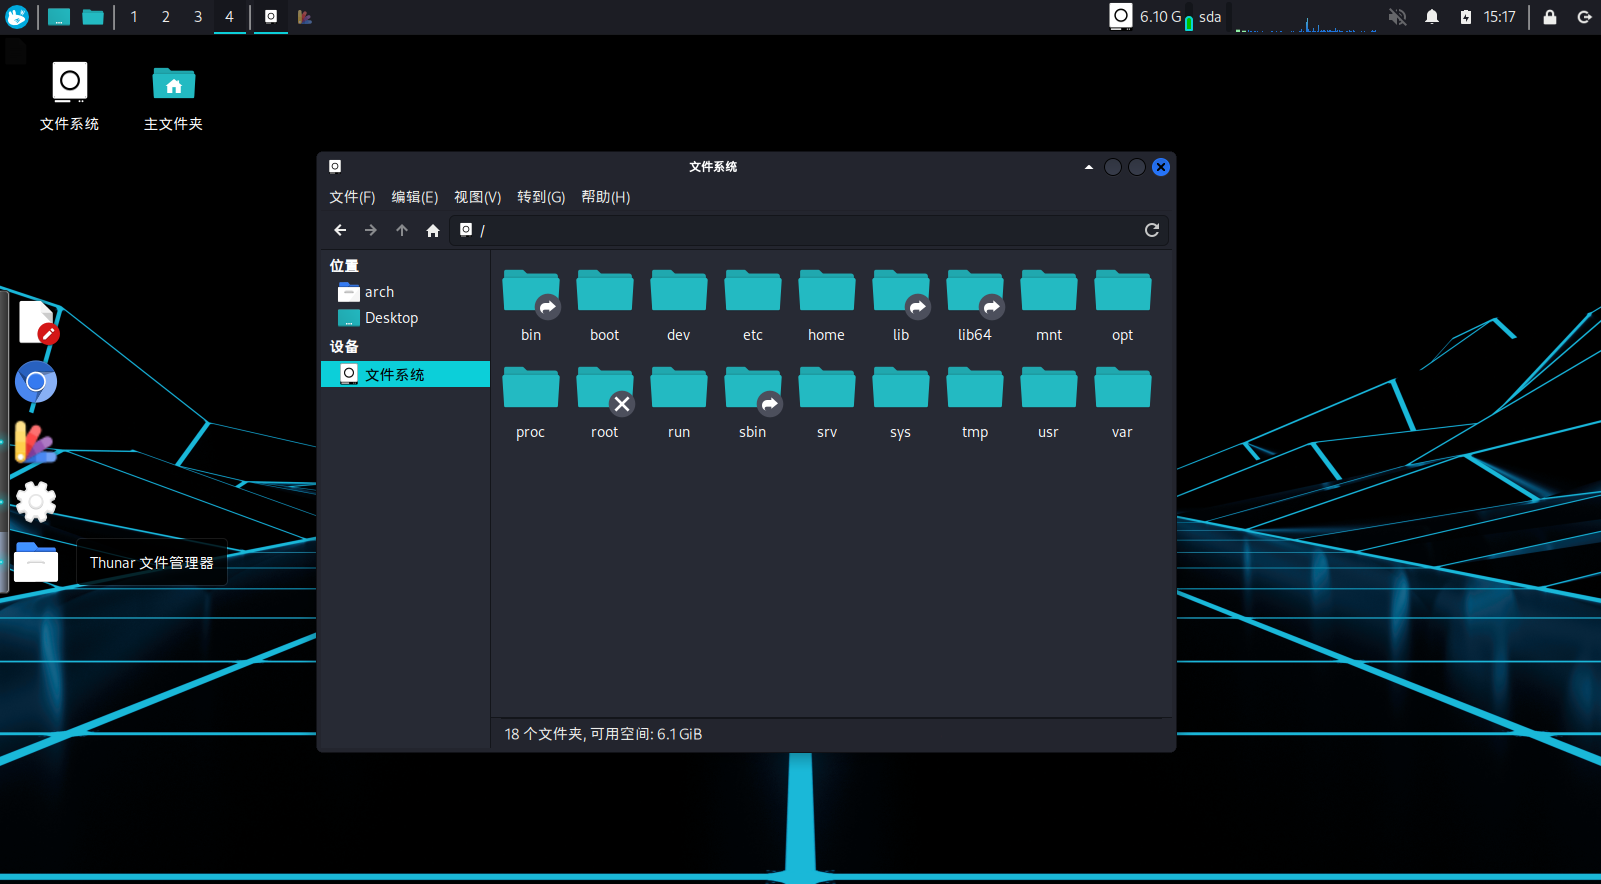Click the 15:17 clock
Image resolution: width=1601 pixels, height=884 pixels.
point(1500,17)
